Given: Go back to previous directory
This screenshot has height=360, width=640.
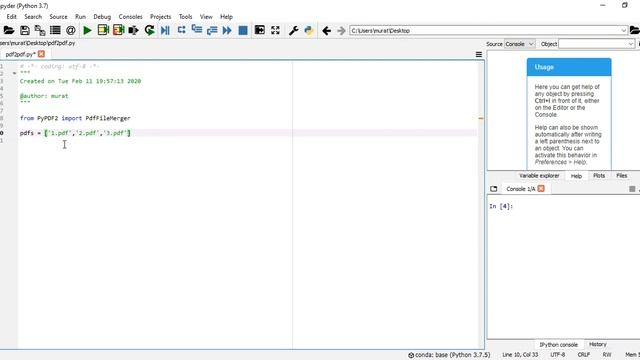Looking at the screenshot, I should click(x=327, y=30).
